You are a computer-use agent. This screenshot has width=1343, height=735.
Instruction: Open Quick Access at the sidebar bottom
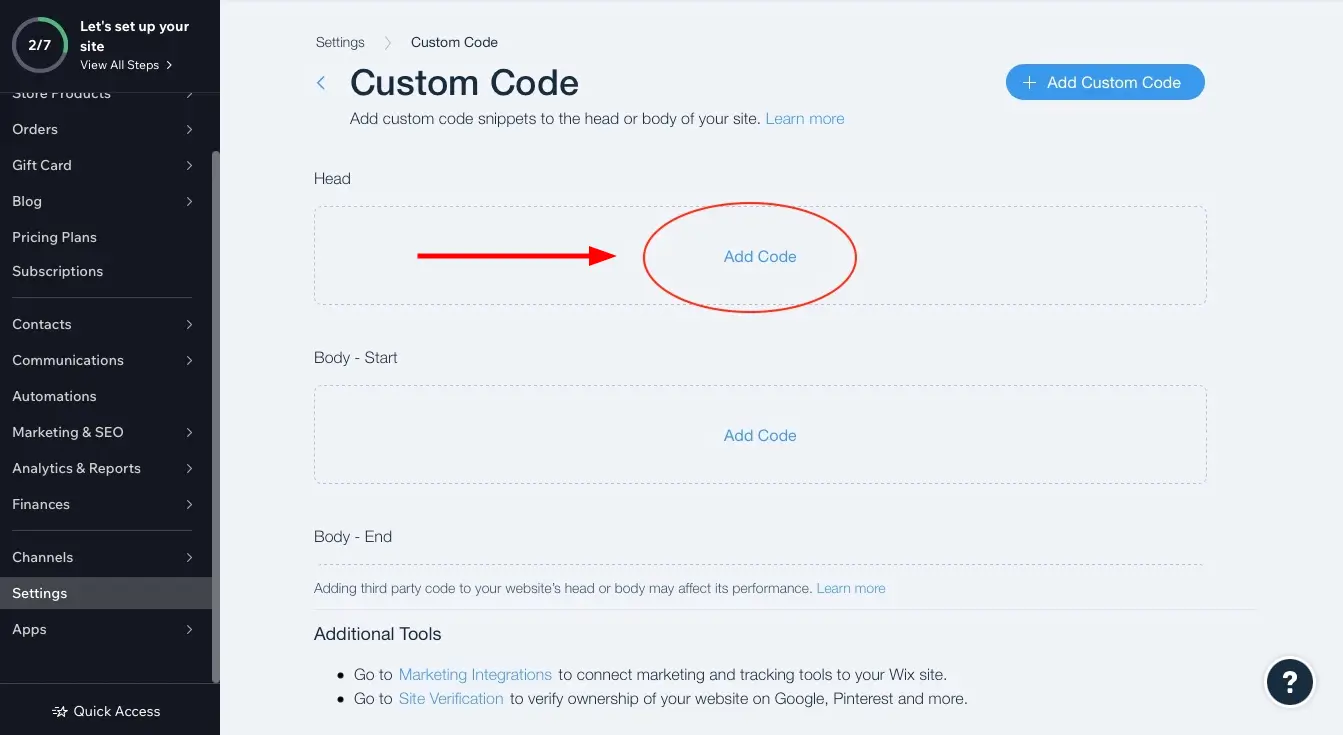pyautogui.click(x=106, y=711)
